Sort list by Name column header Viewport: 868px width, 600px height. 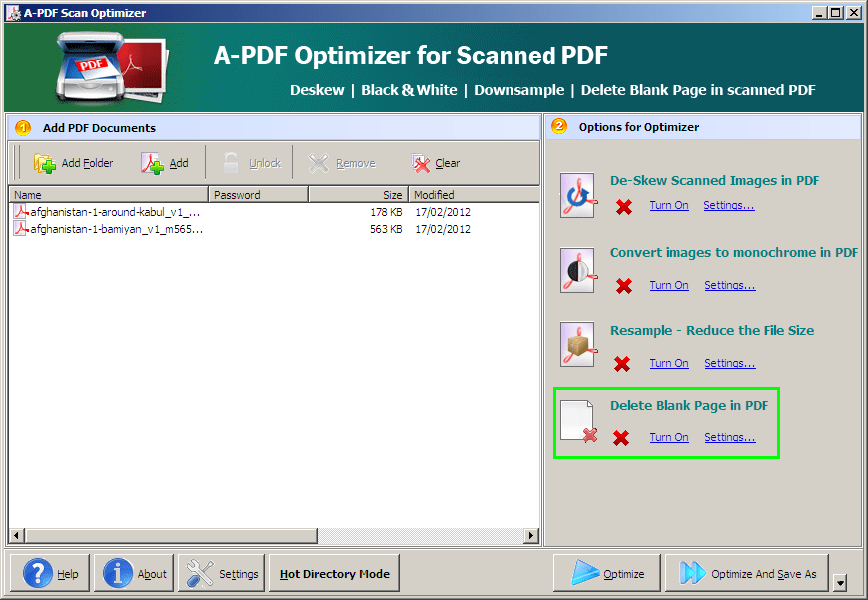click(x=108, y=195)
